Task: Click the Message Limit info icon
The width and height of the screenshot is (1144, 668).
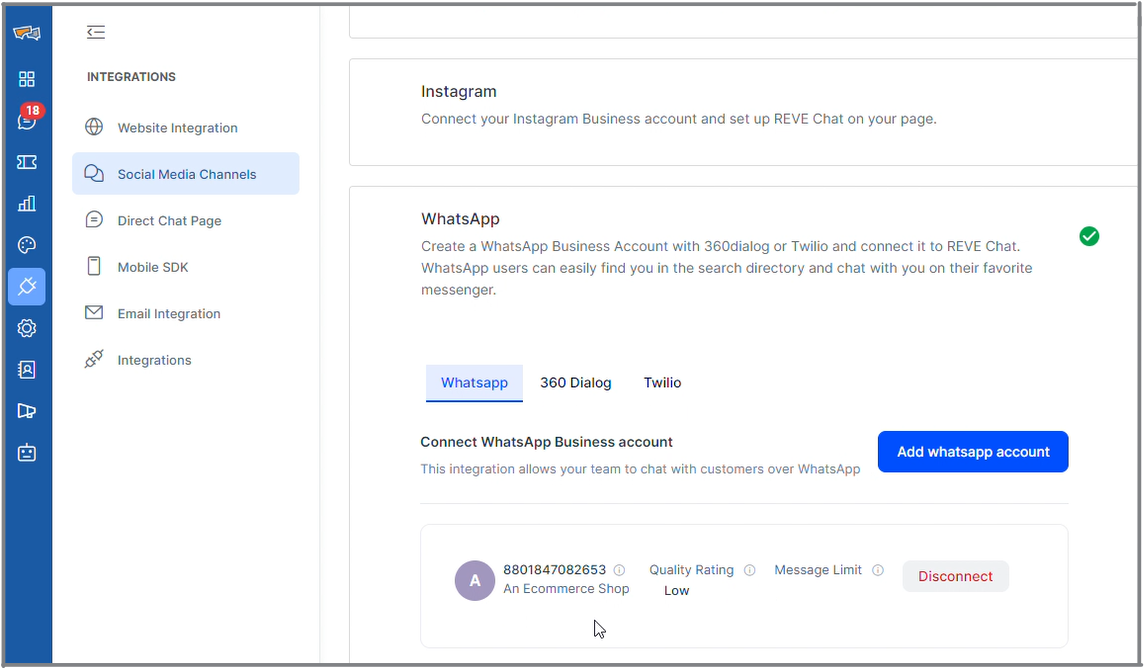Action: click(x=878, y=570)
